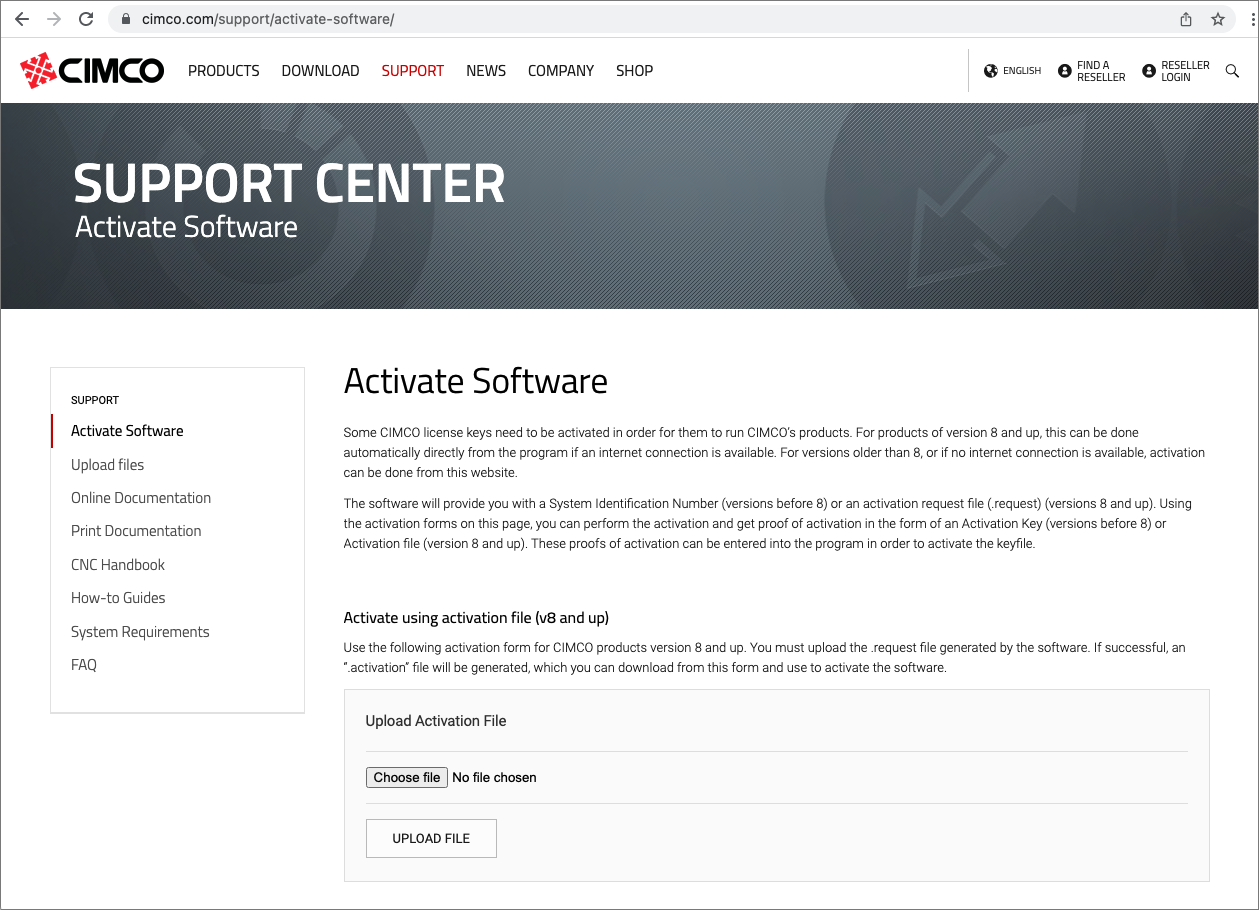
Task: Open the How-to Guides page
Action: pyautogui.click(x=118, y=597)
